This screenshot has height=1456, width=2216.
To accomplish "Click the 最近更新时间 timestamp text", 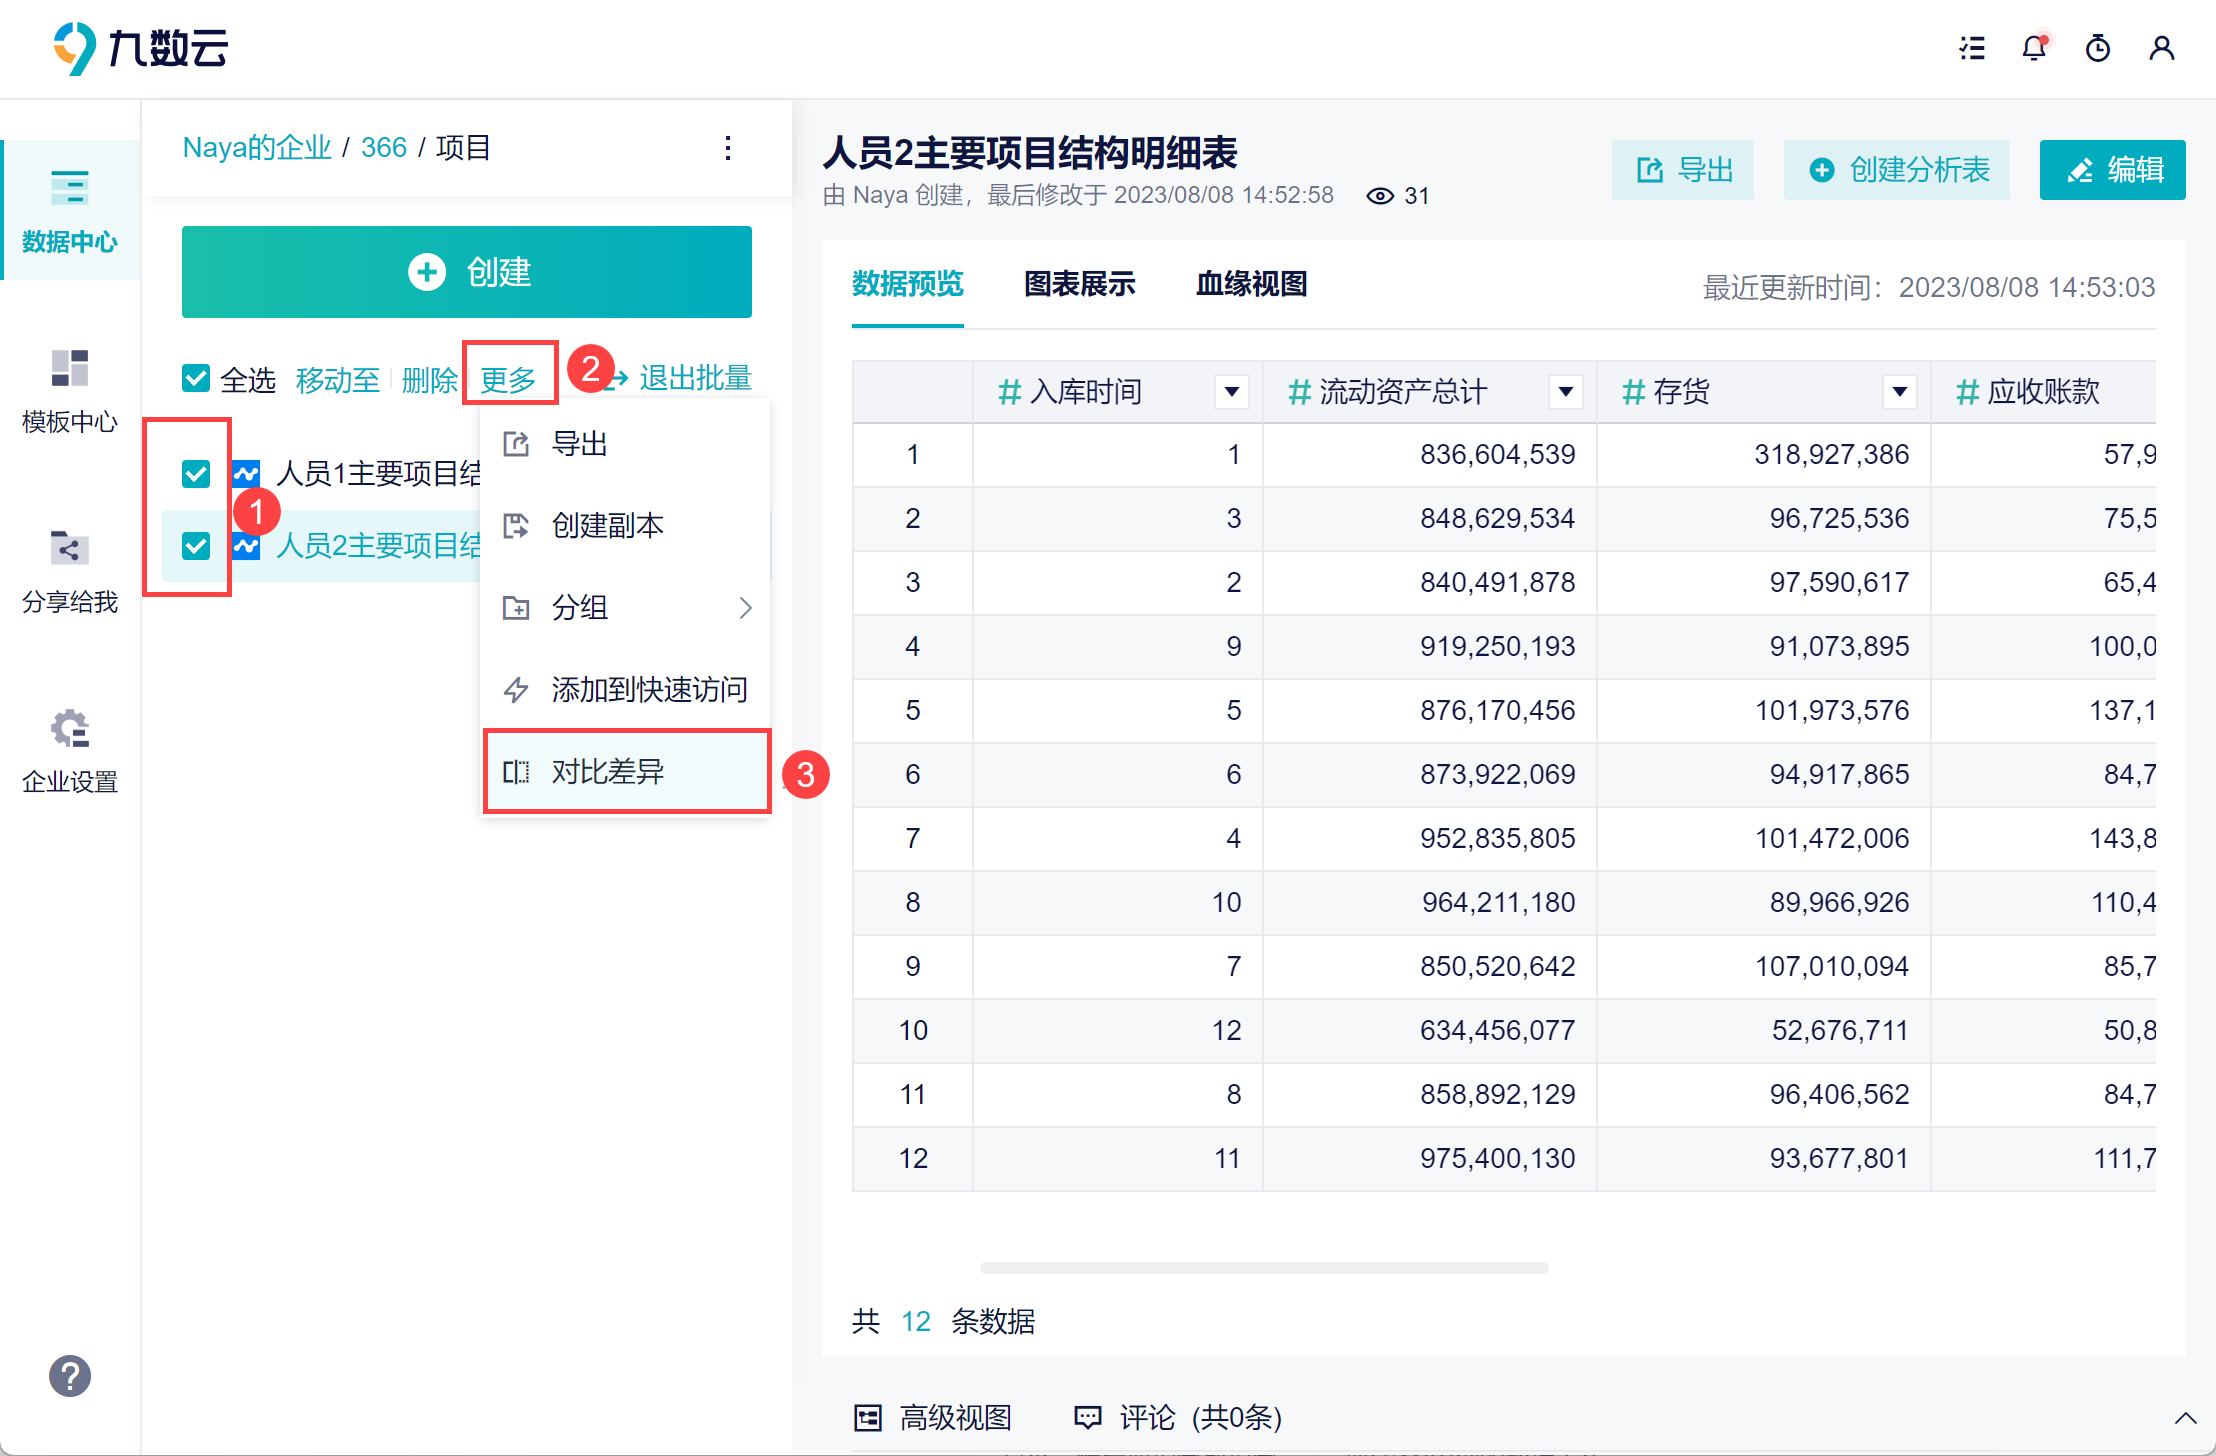I will (x=1929, y=288).
